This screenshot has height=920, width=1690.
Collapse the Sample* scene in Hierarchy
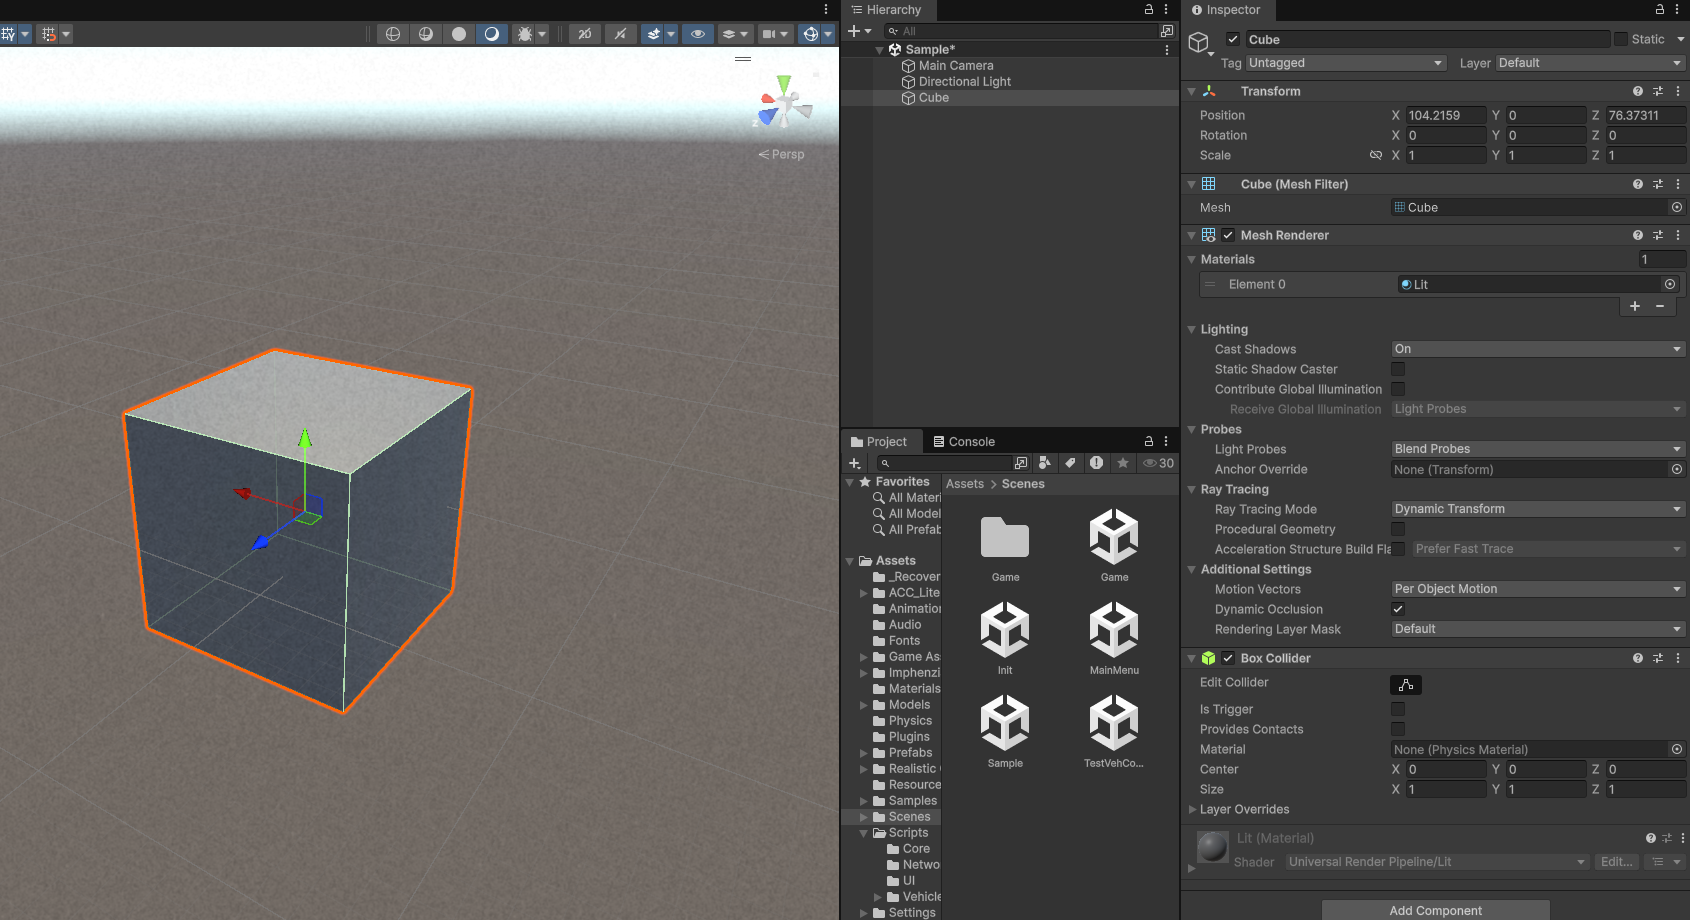(x=880, y=50)
